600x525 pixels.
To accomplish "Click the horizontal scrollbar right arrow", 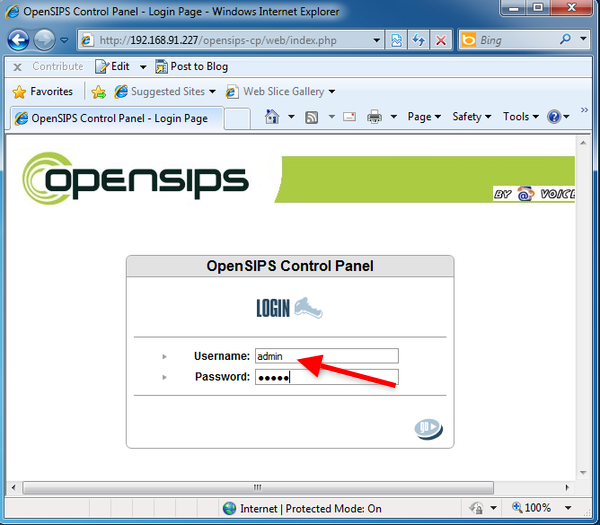I will pyautogui.click(x=567, y=488).
